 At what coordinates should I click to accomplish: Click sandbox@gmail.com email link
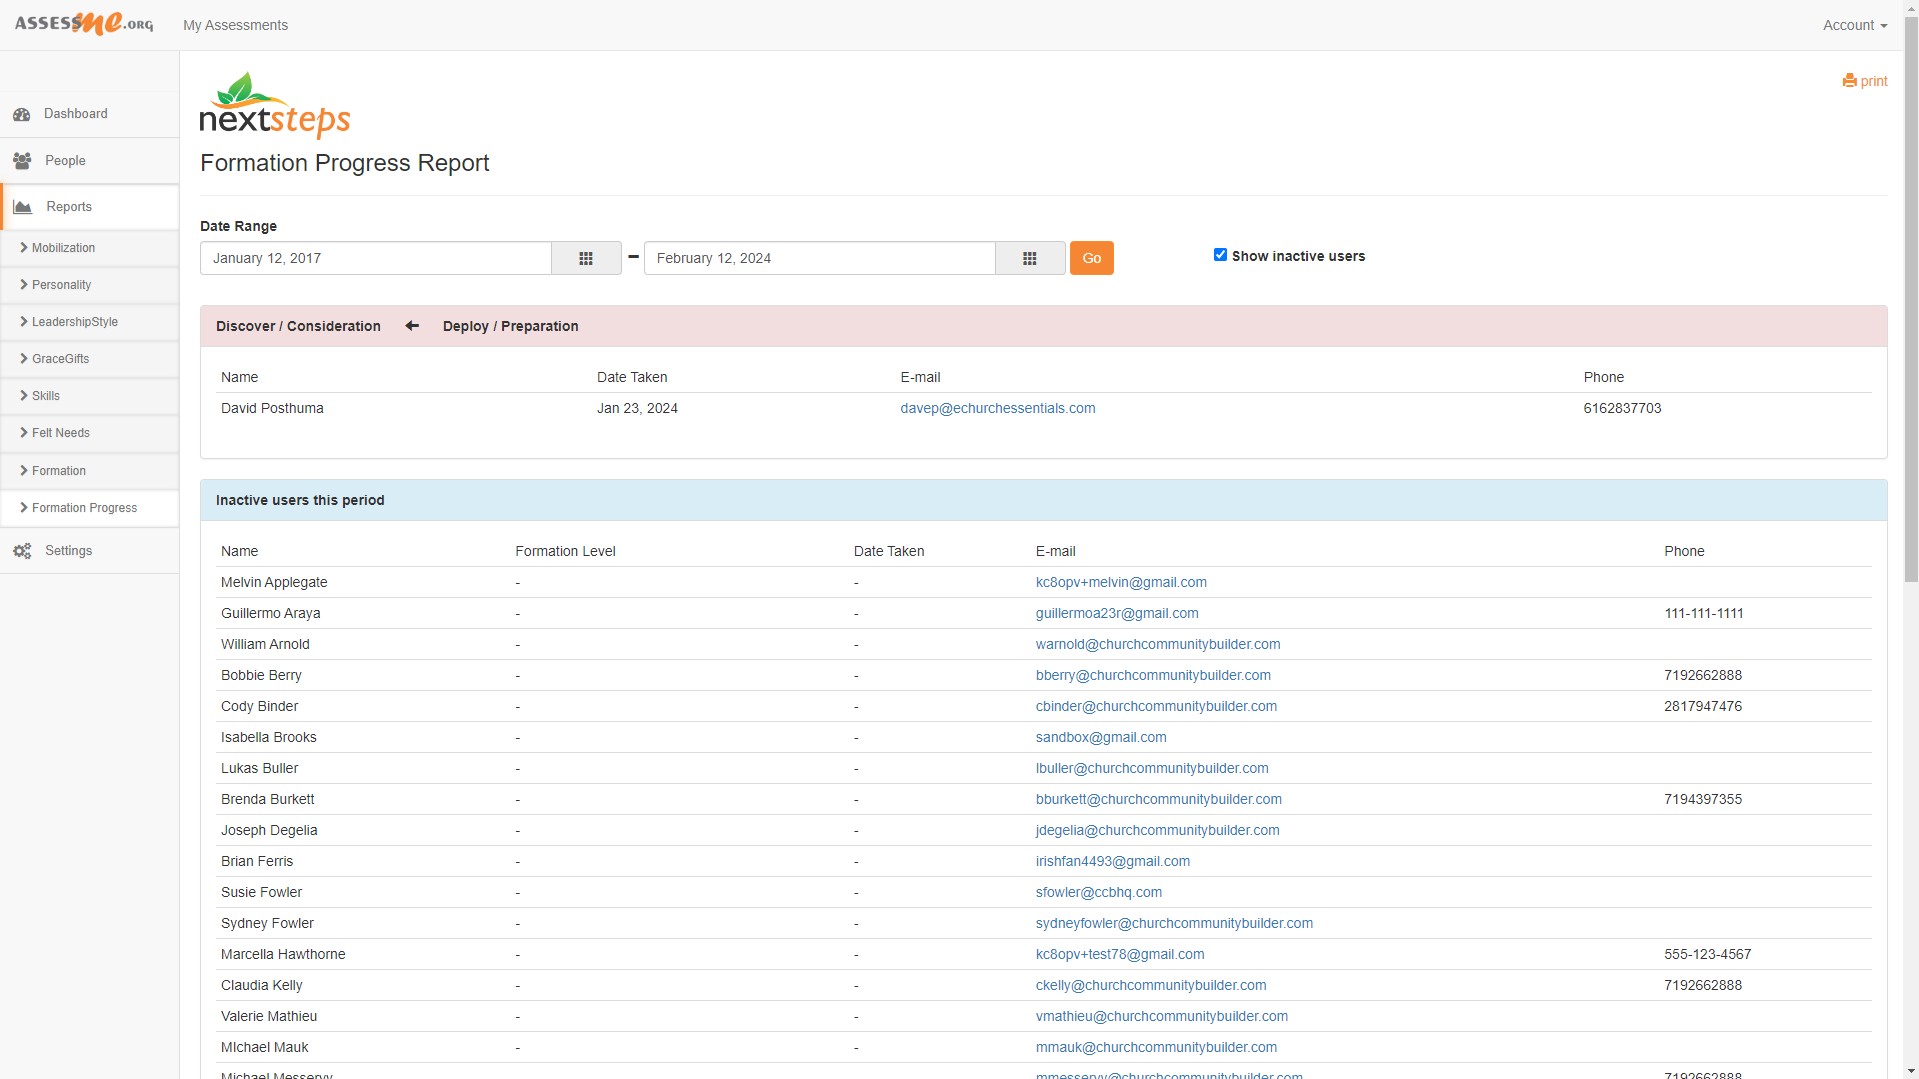point(1101,737)
